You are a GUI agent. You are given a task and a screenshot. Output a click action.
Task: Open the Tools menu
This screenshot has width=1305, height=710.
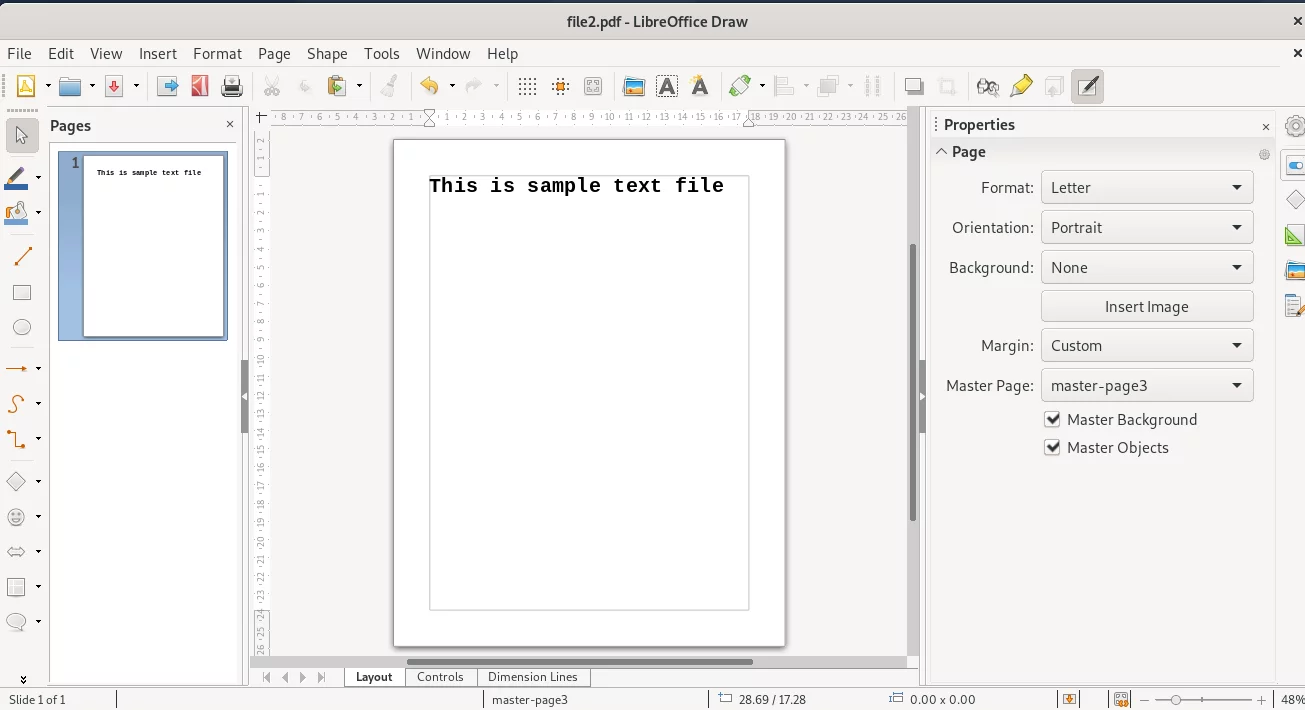381,53
